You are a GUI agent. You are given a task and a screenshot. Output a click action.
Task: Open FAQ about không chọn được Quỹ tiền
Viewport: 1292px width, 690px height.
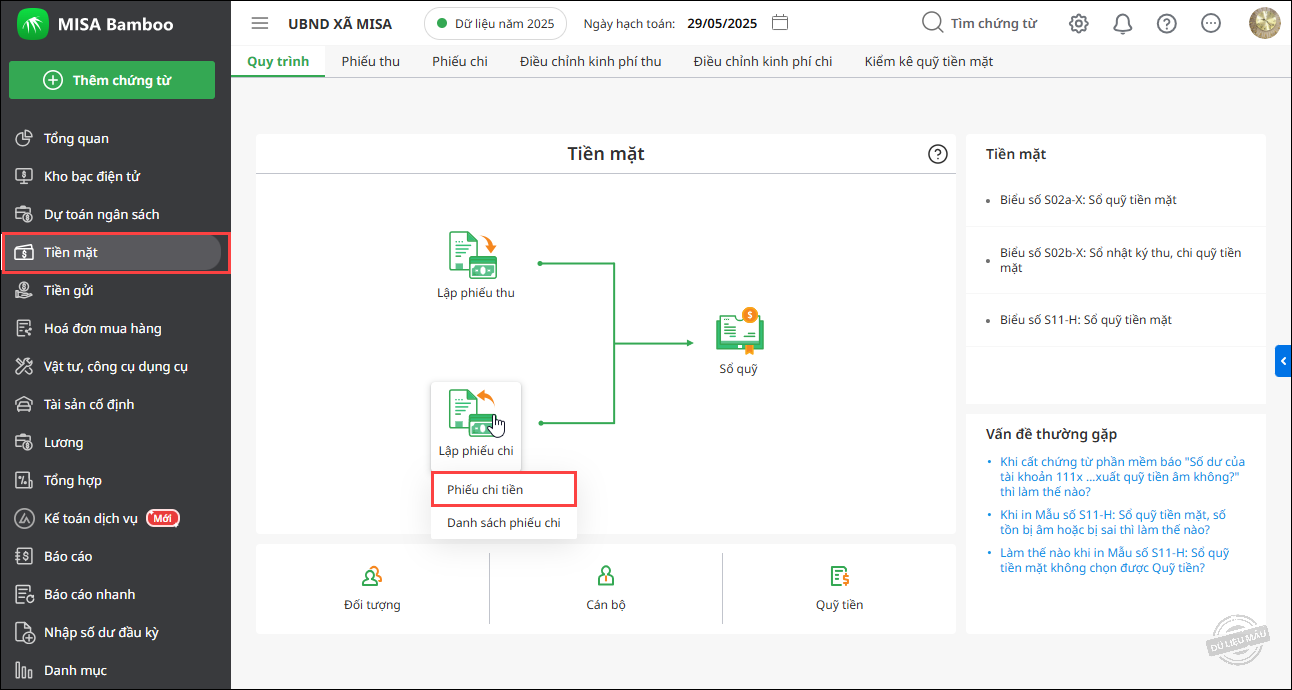click(1115, 560)
